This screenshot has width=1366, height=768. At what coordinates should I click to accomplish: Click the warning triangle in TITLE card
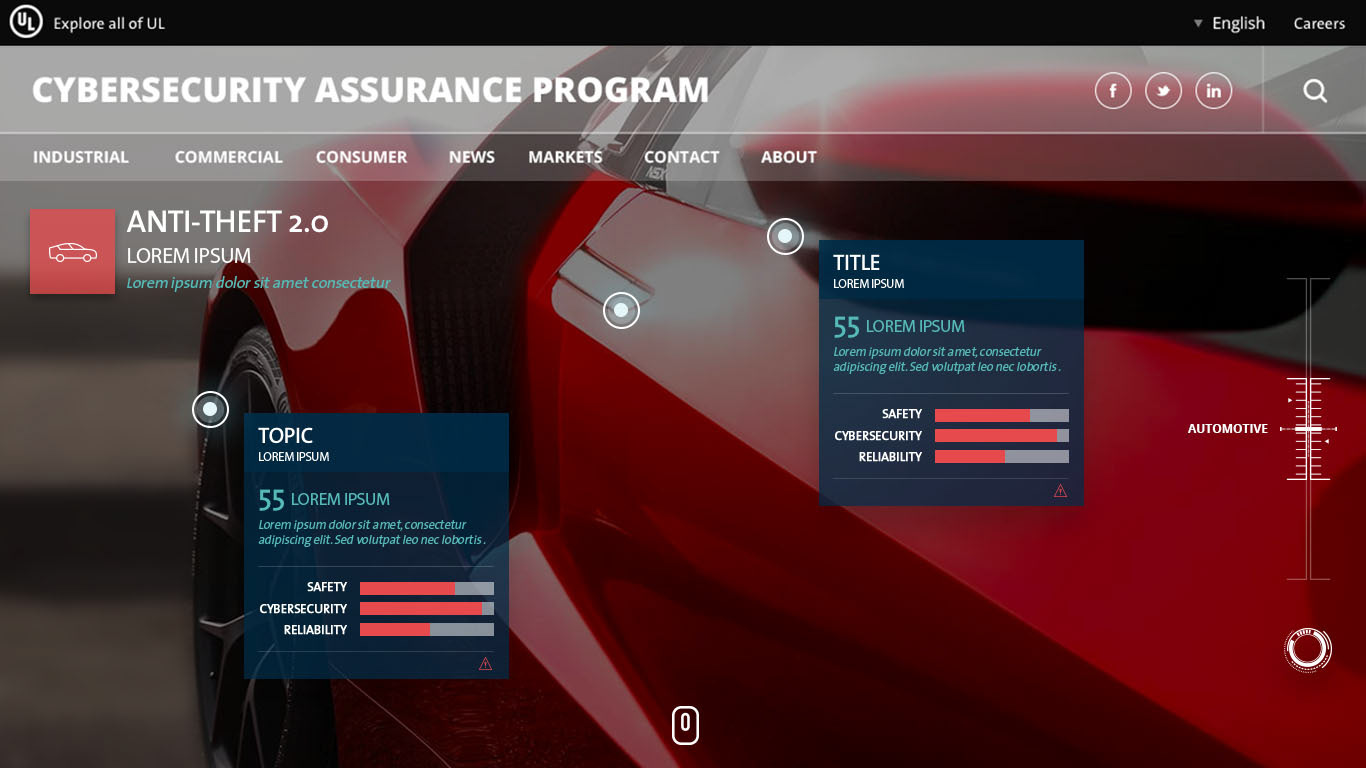click(1060, 491)
